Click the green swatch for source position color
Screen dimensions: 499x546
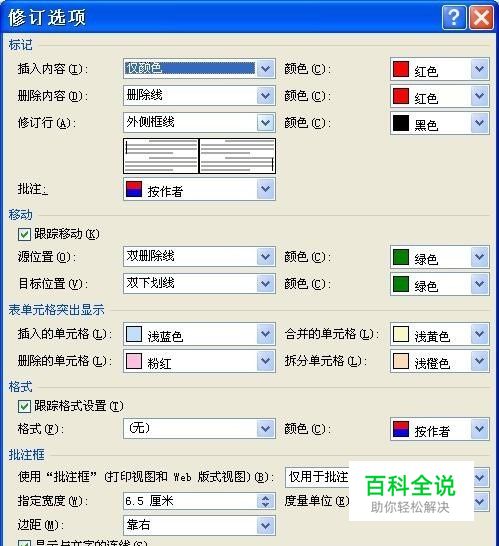coord(400,257)
